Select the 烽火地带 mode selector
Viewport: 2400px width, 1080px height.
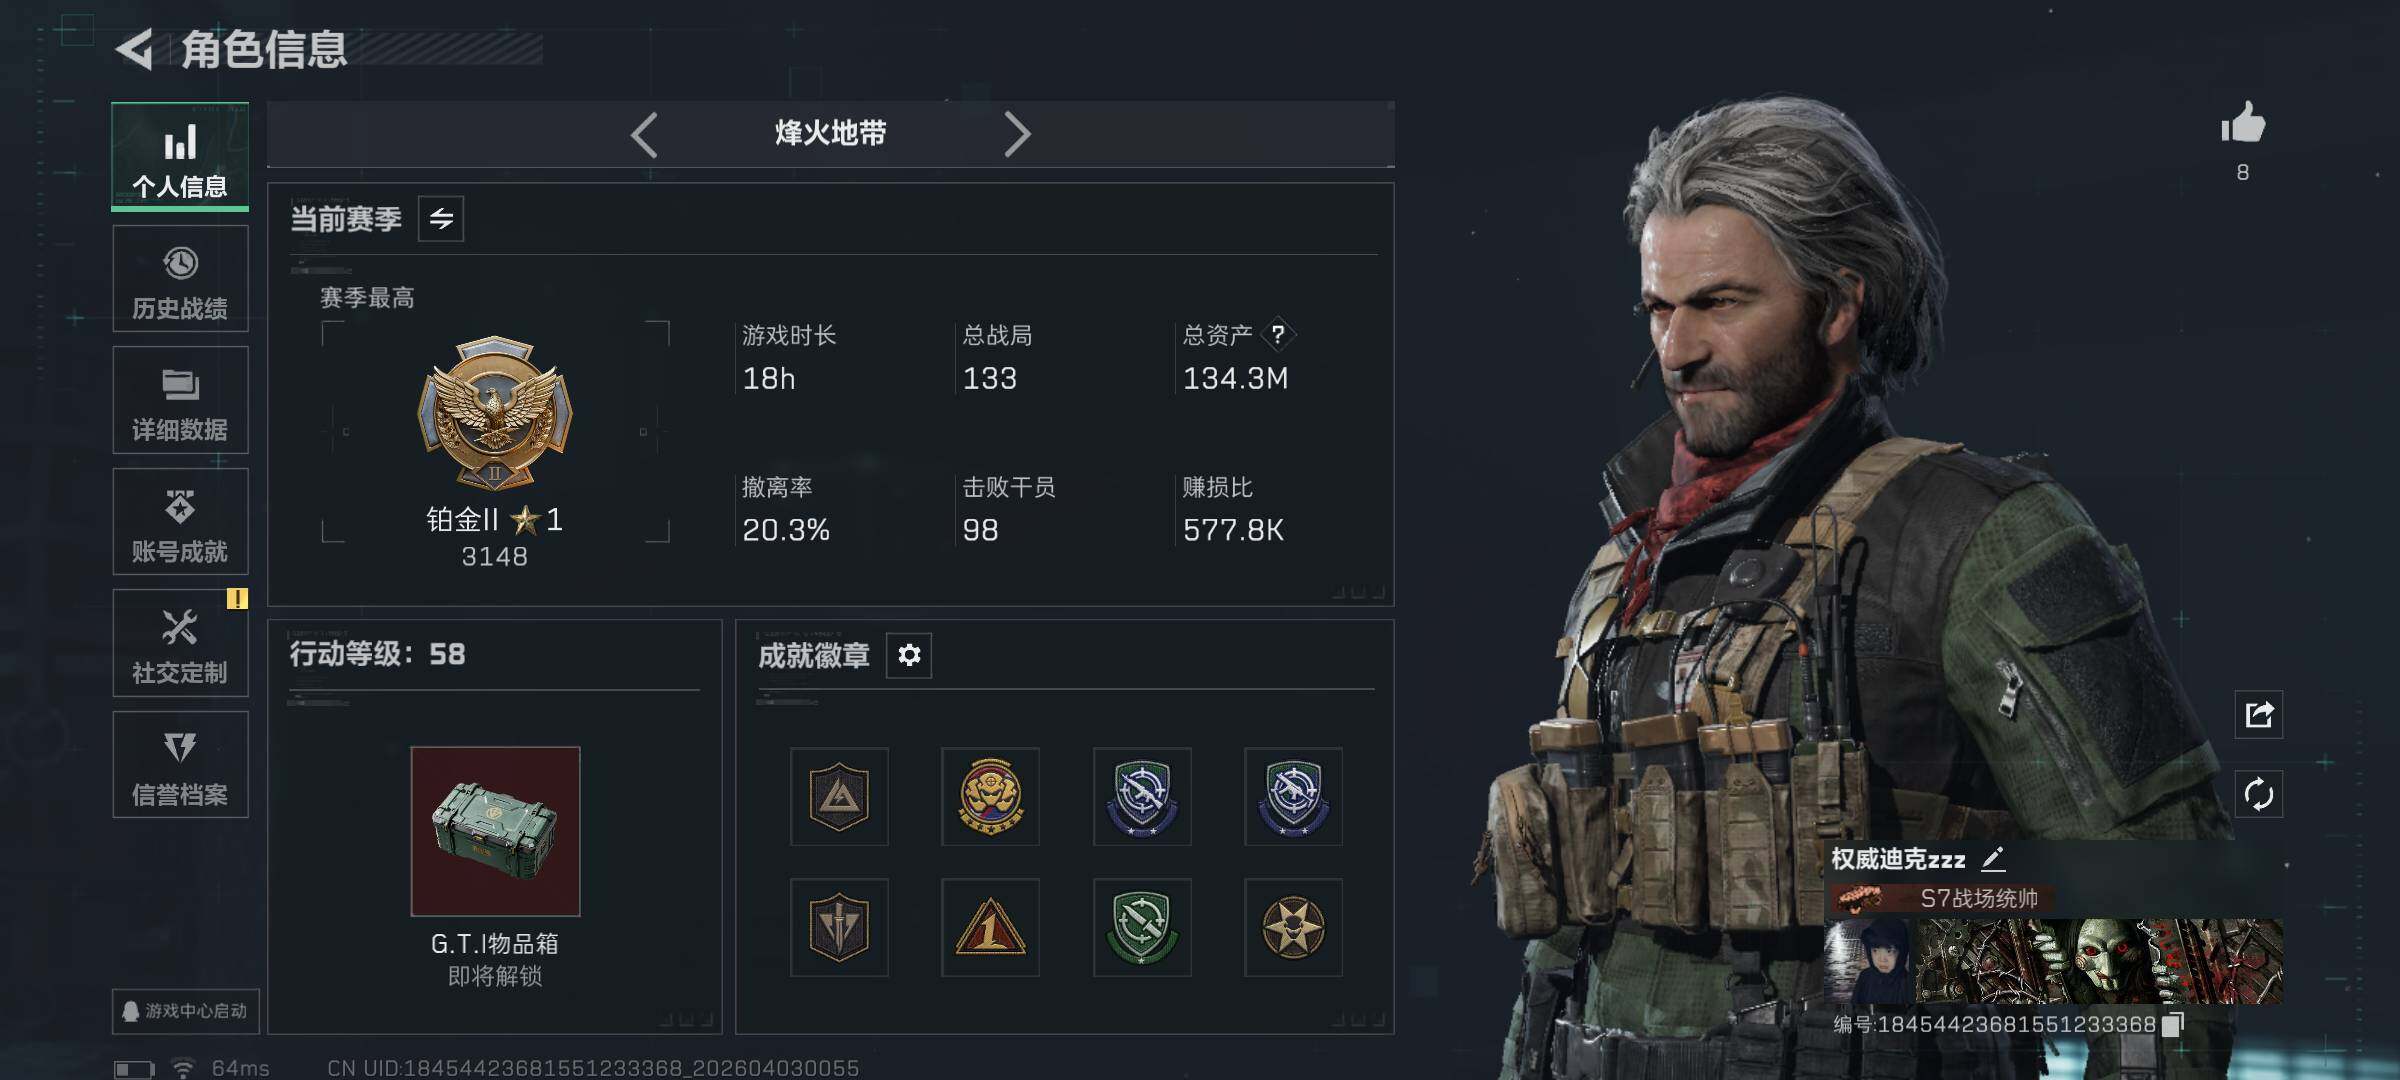(831, 134)
